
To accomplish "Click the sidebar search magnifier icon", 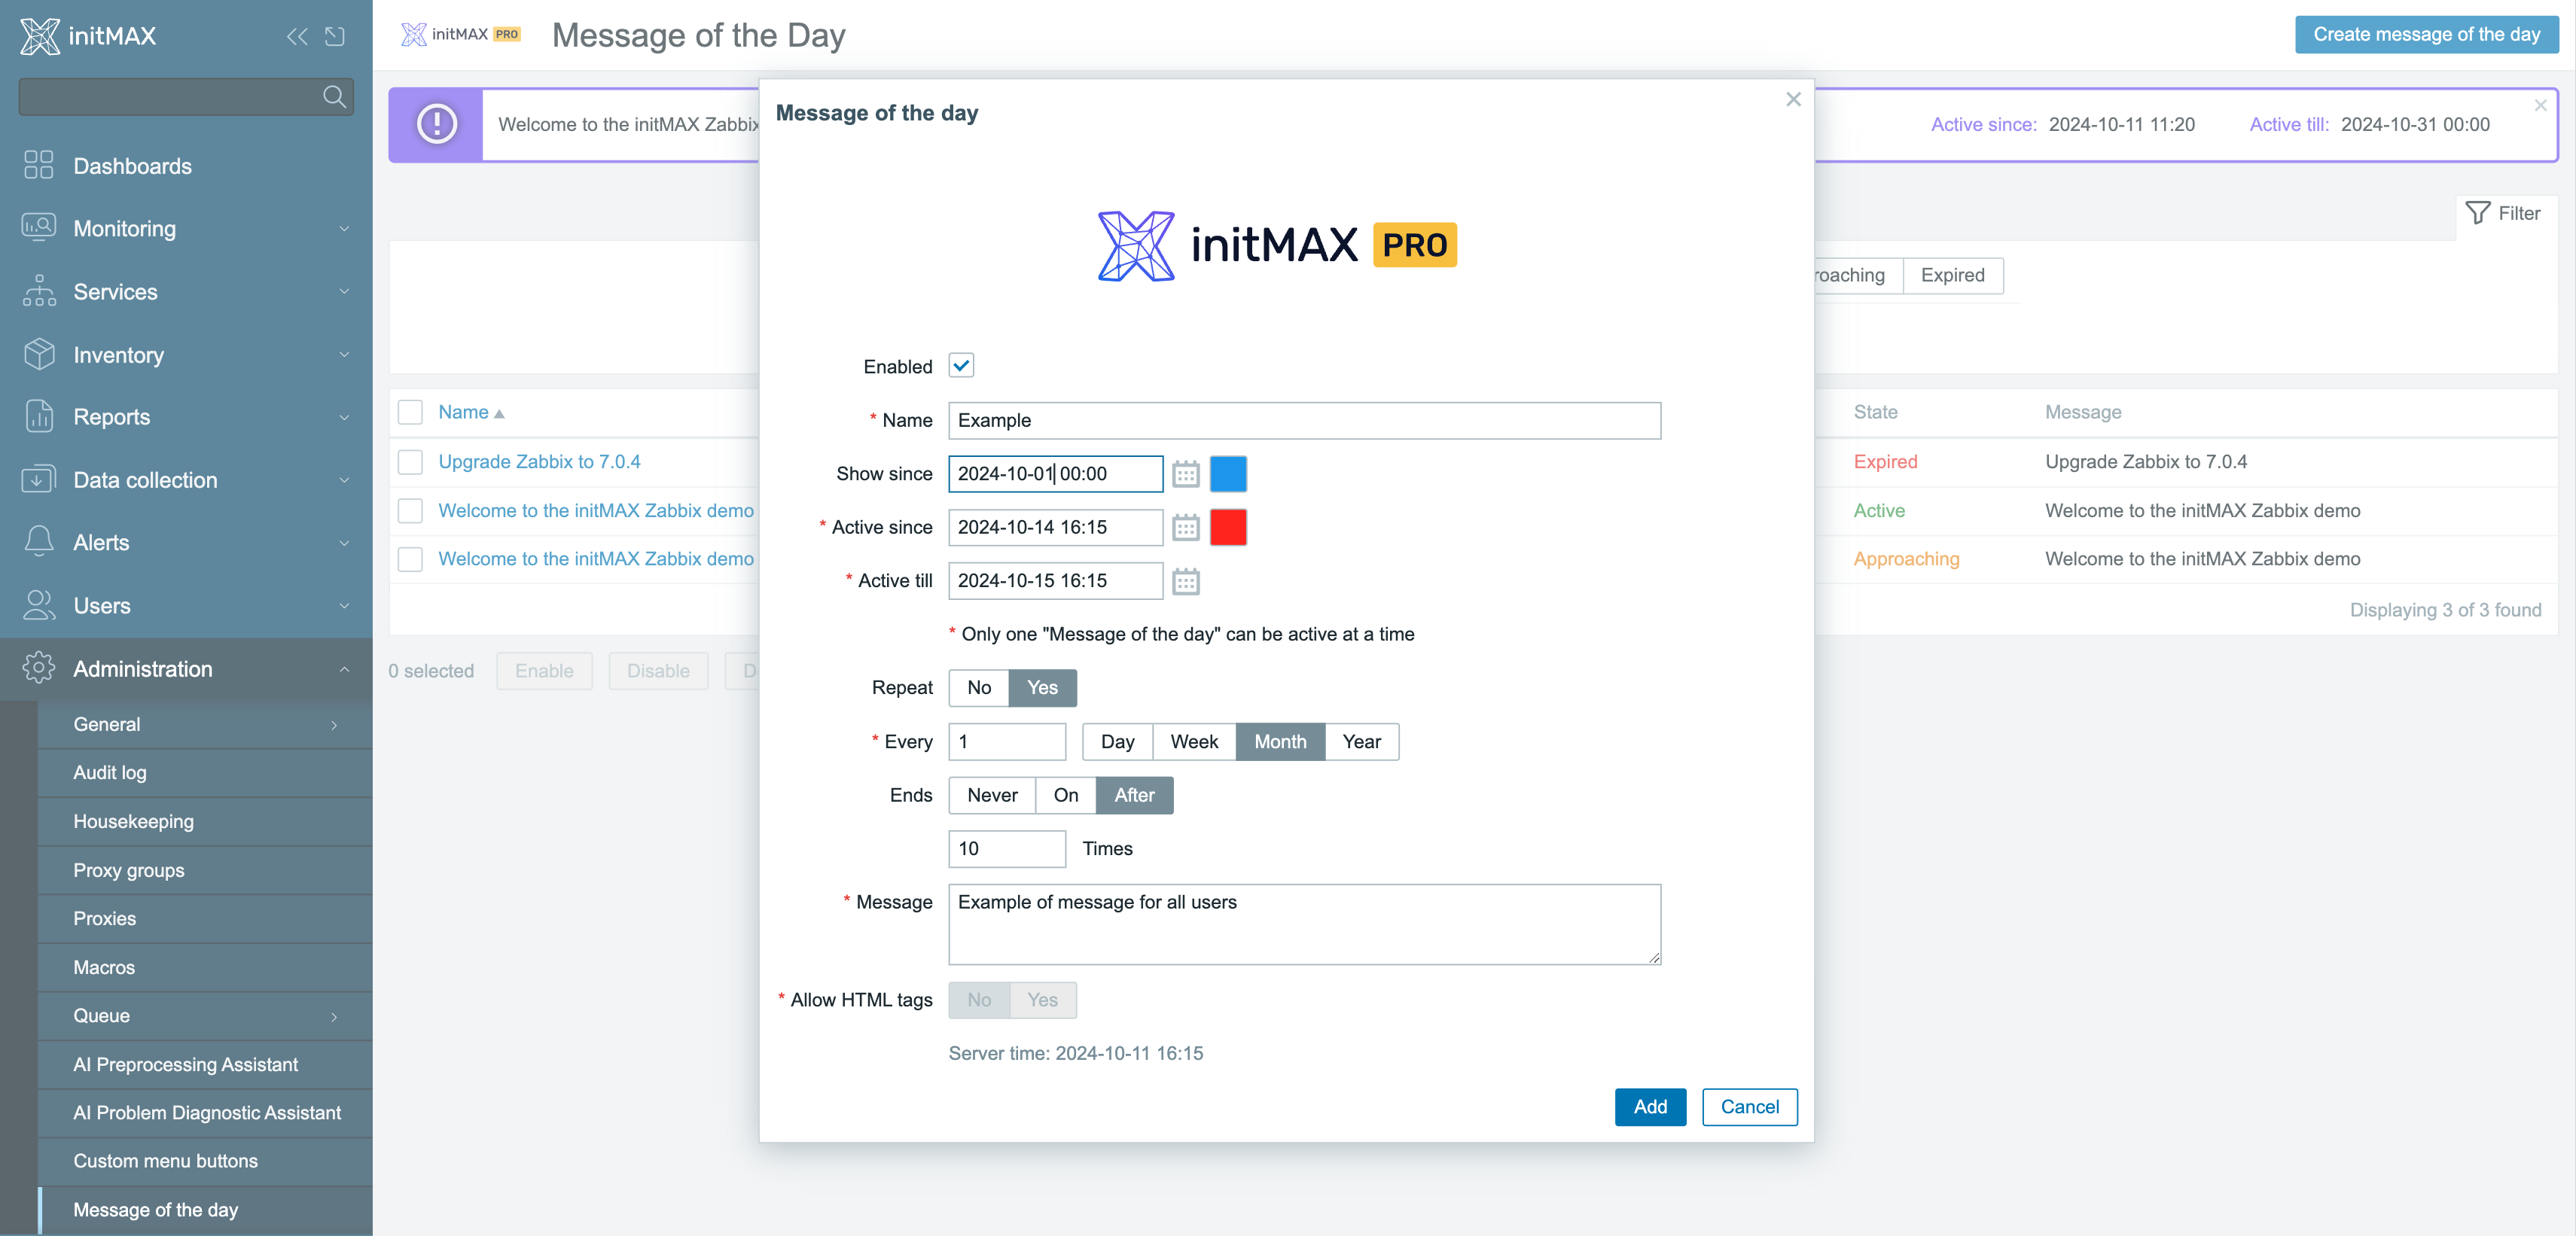I will coord(334,97).
